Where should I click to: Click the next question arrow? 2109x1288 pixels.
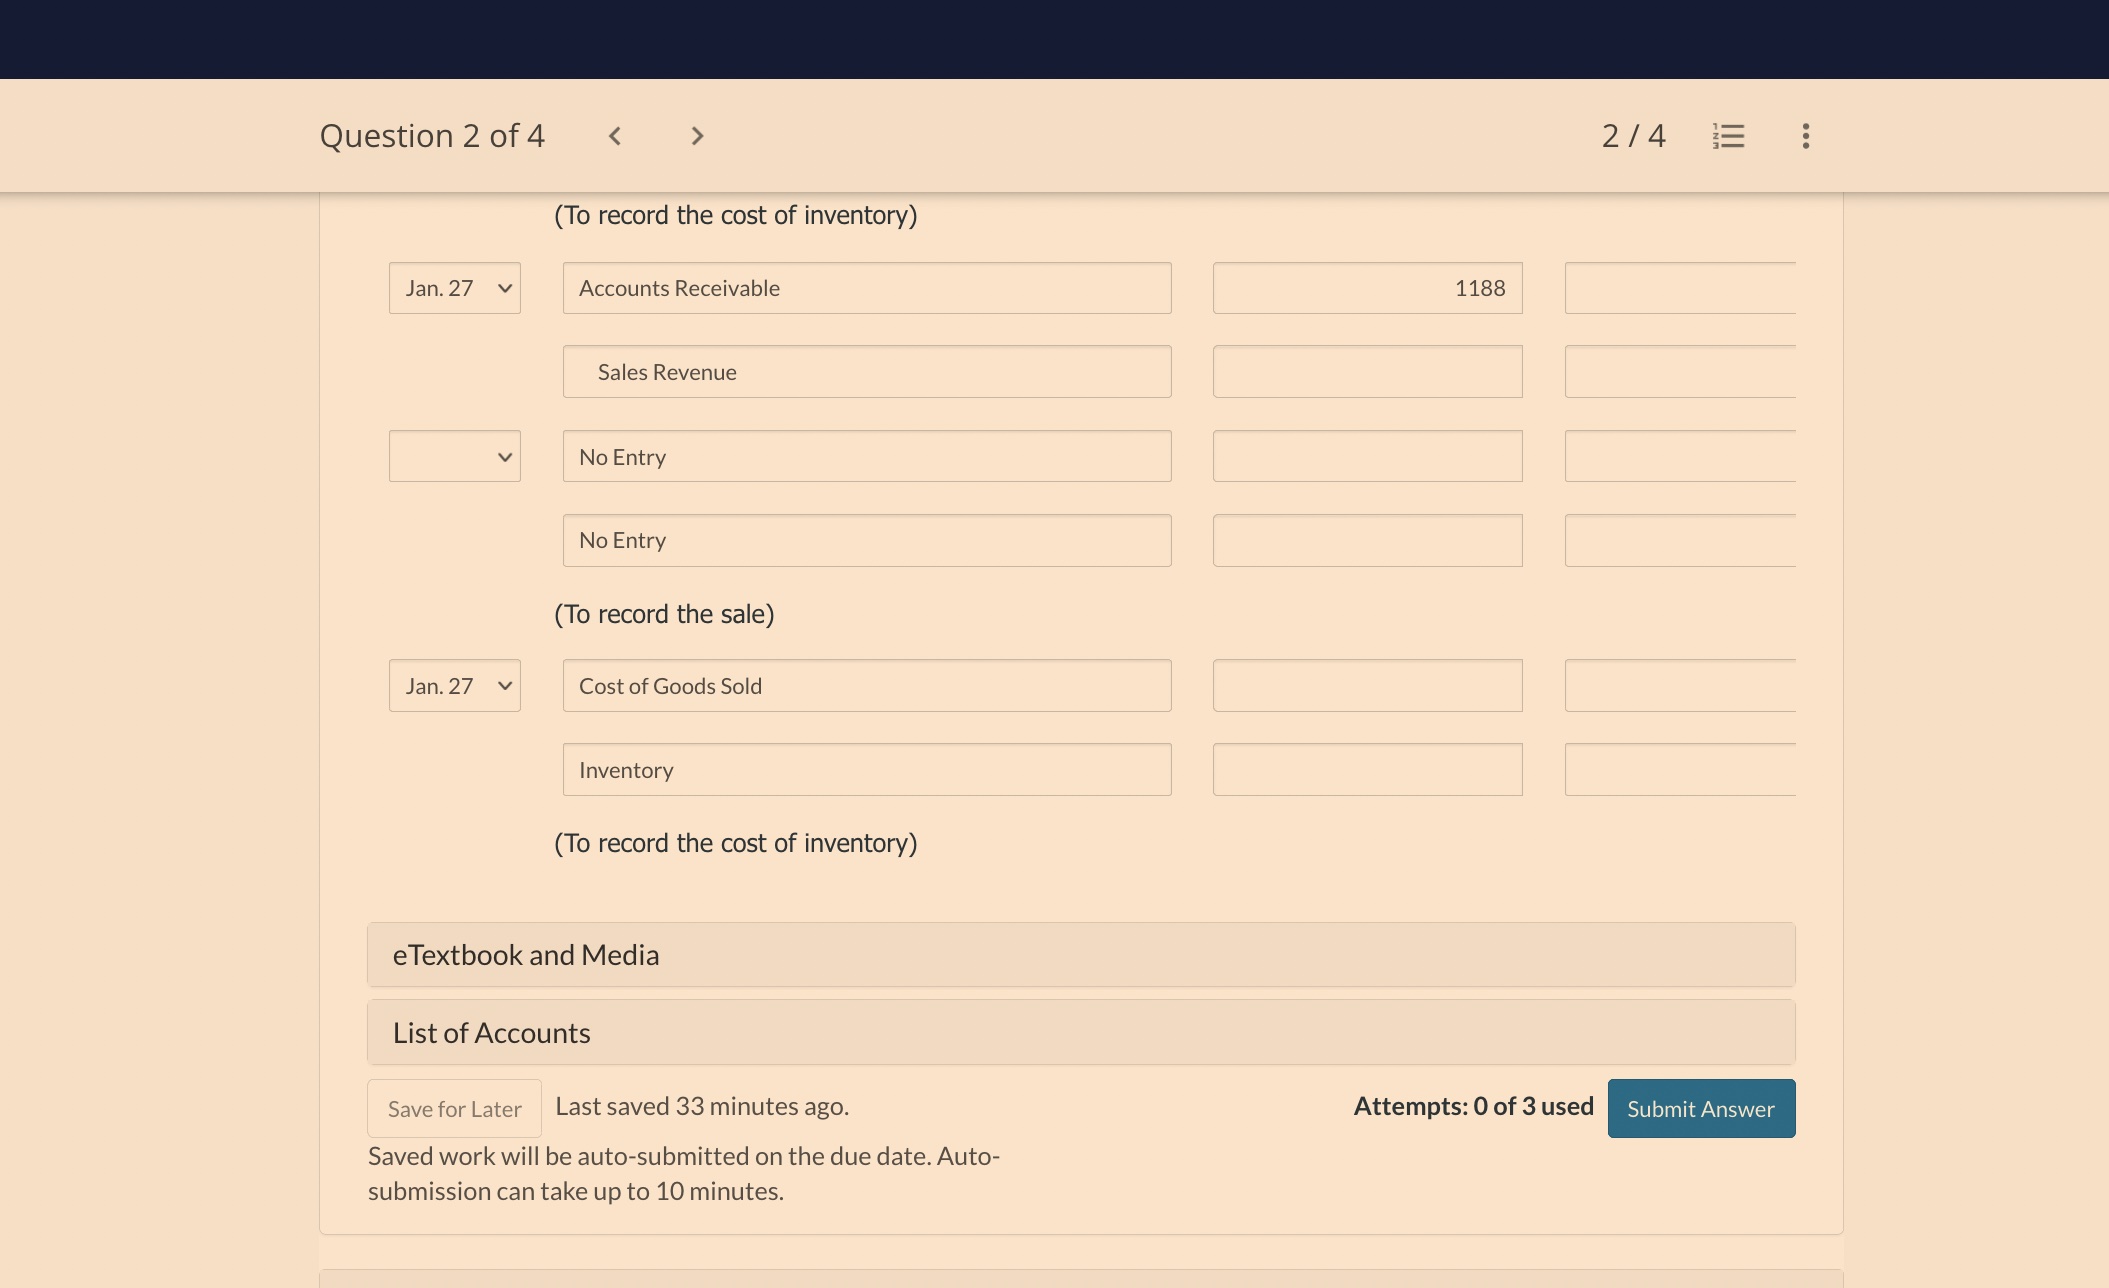point(696,136)
